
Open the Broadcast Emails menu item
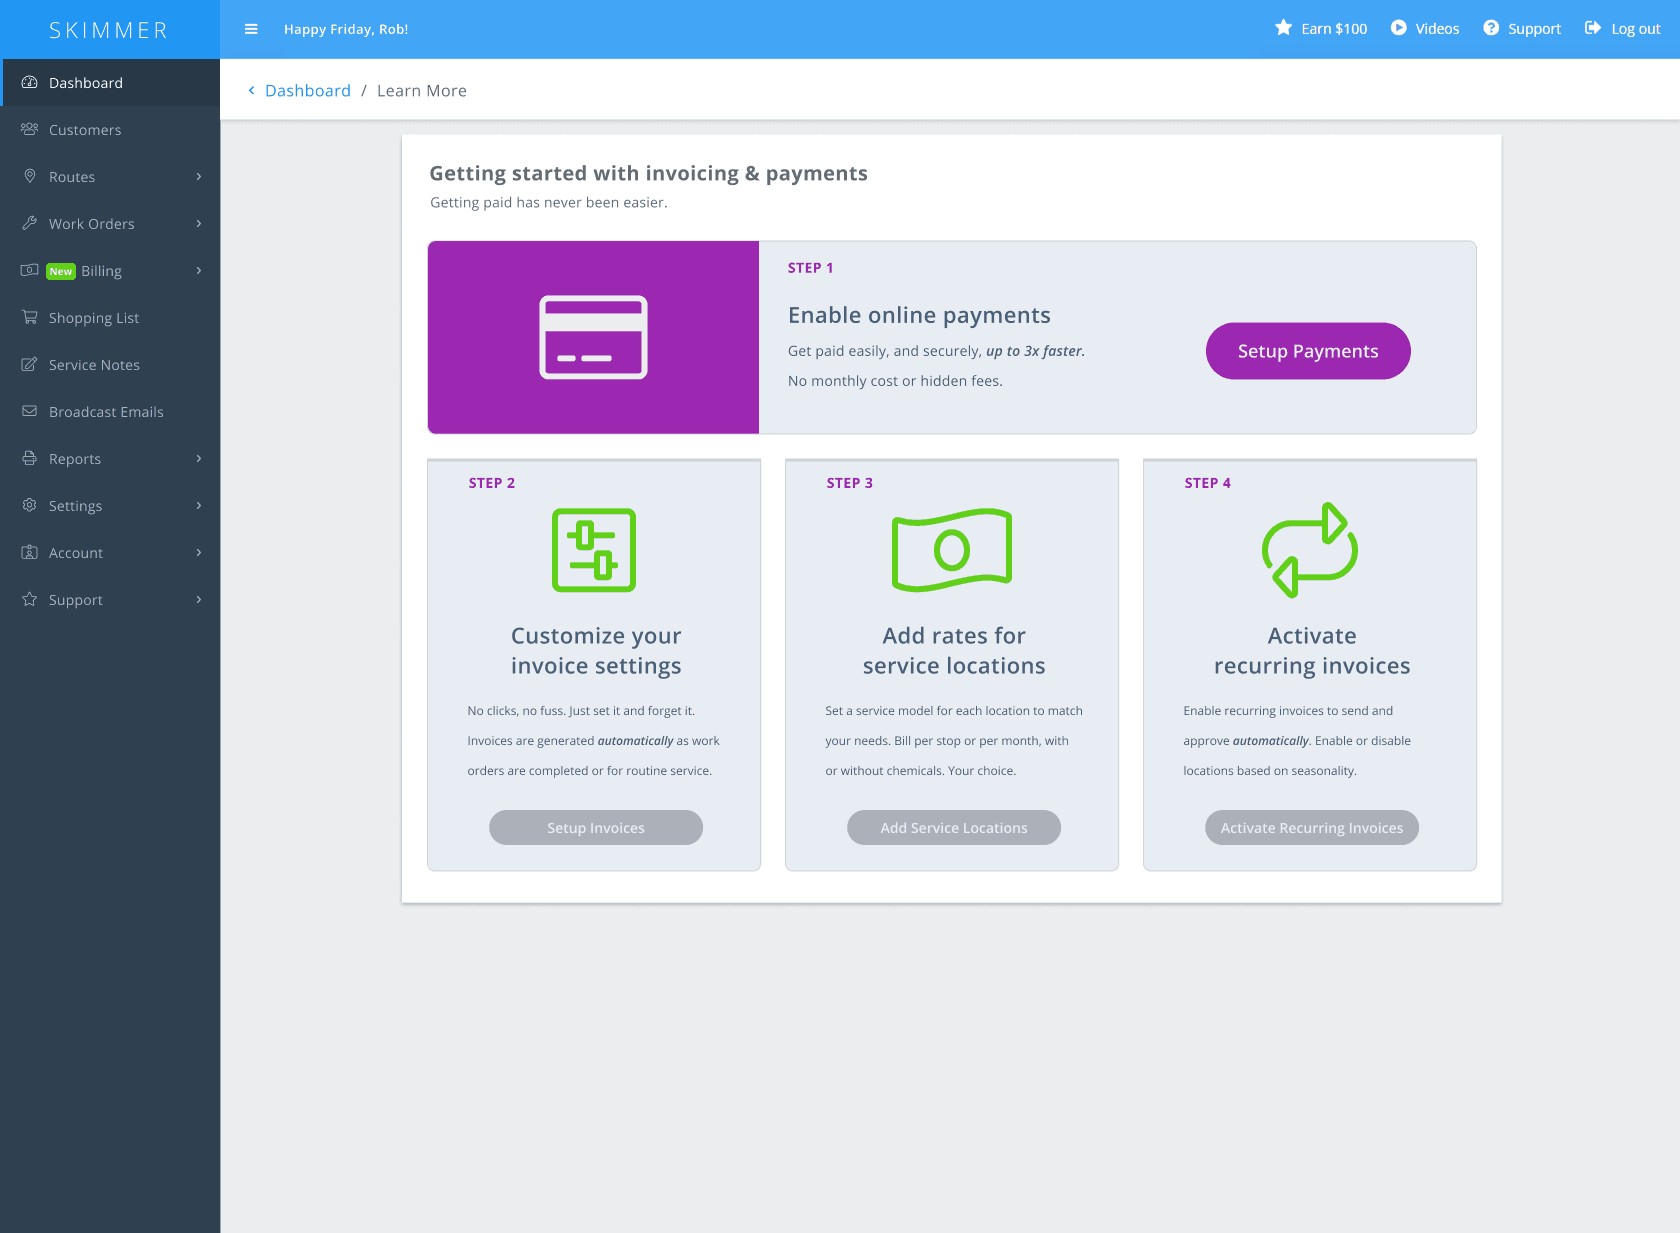point(110,412)
